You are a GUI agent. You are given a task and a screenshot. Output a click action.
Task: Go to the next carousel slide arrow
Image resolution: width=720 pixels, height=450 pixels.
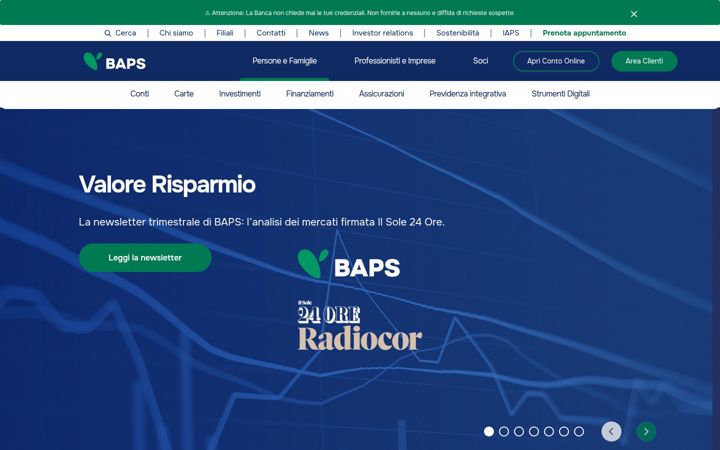646,431
